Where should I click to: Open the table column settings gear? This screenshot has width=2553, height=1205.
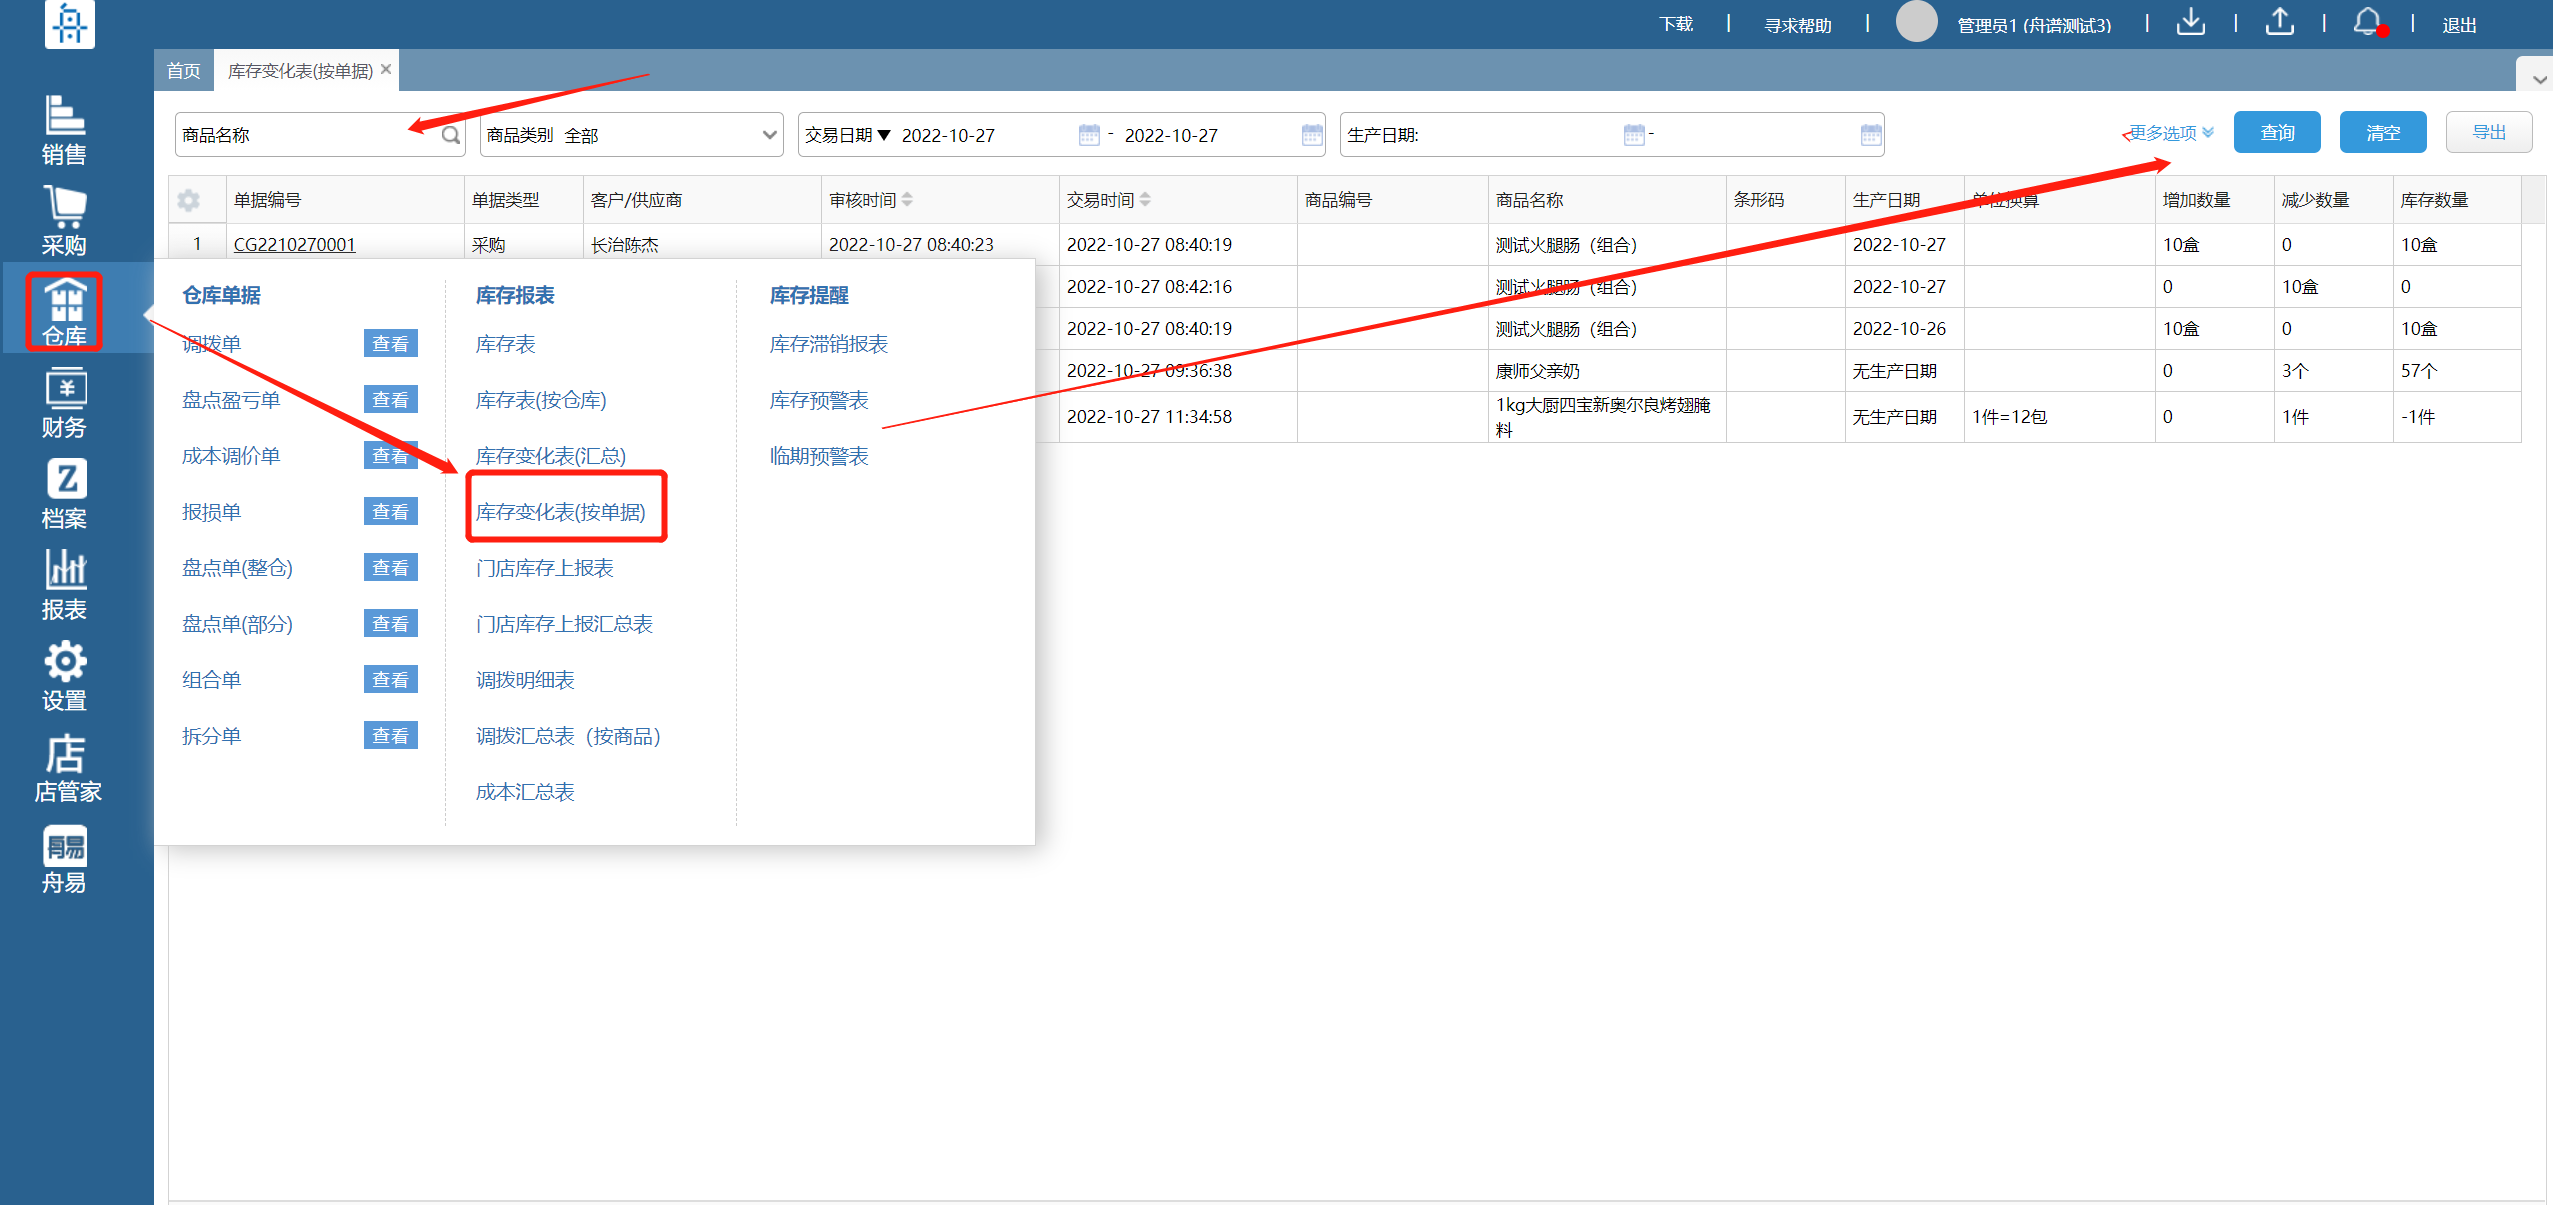[x=188, y=200]
